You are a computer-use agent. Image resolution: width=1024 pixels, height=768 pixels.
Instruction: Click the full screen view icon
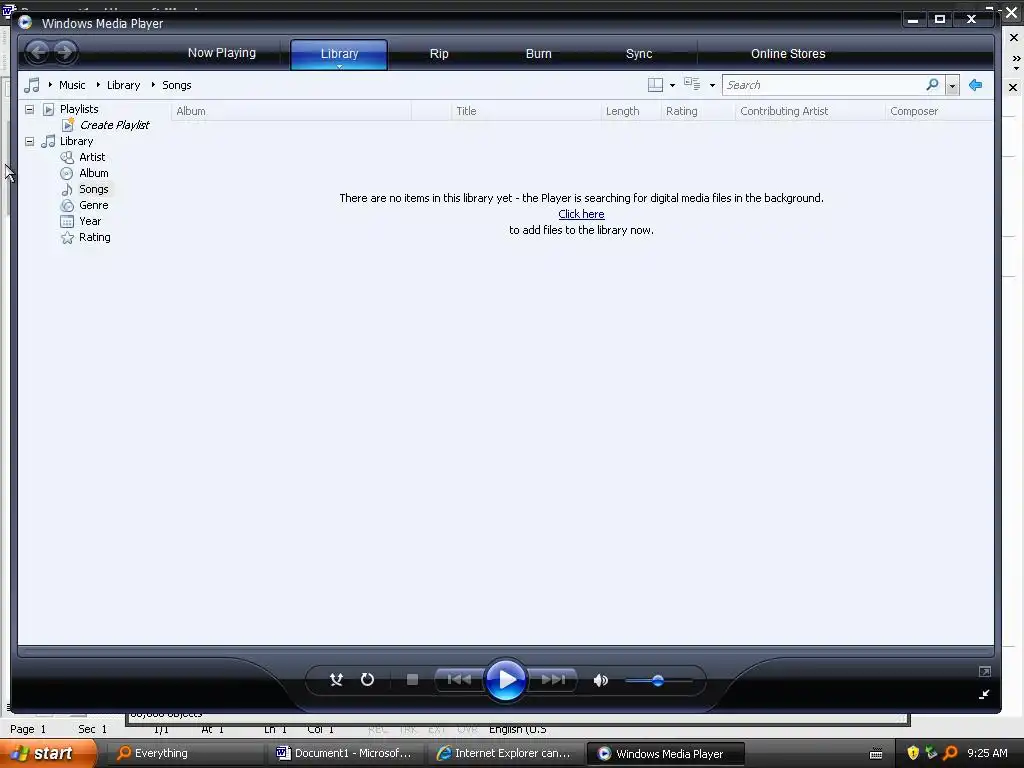[x=985, y=671]
